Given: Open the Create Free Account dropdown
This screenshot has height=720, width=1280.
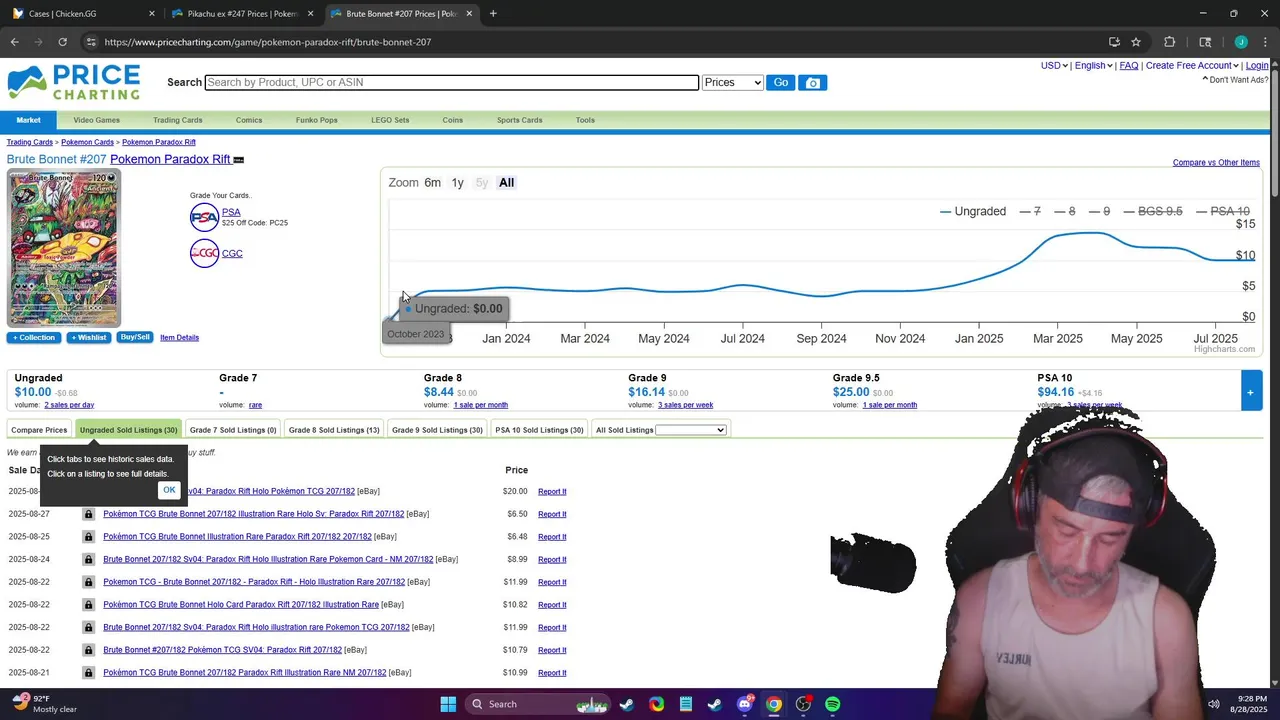Looking at the screenshot, I should click(1192, 65).
